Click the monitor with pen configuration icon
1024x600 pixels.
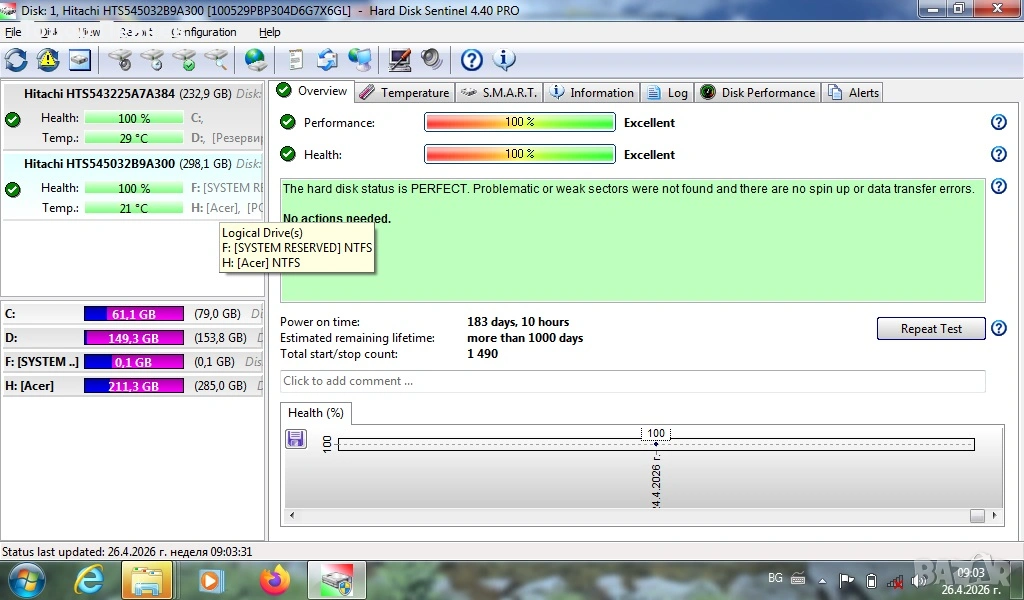(400, 60)
